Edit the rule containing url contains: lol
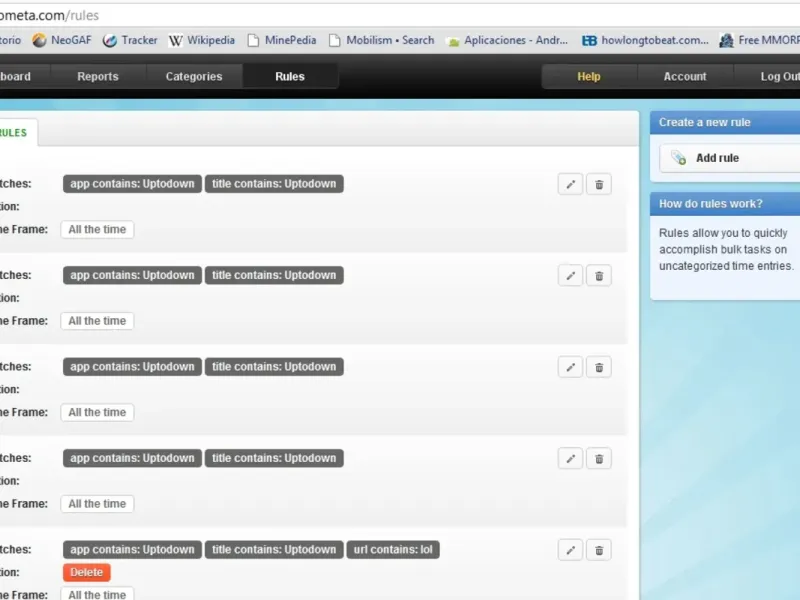 570,550
